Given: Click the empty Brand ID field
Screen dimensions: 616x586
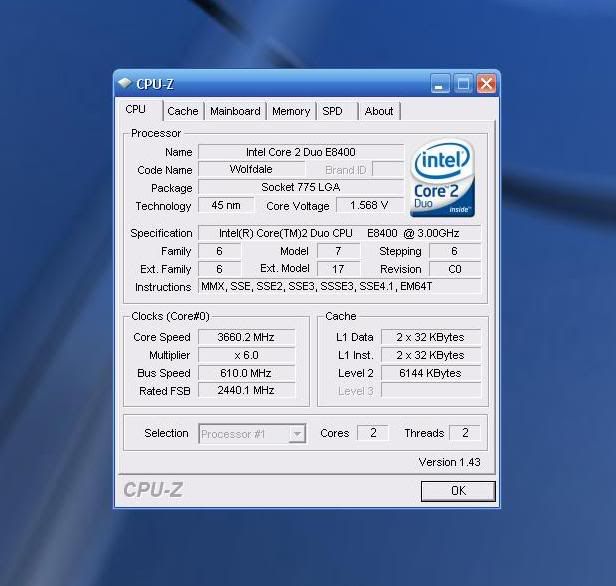Looking at the screenshot, I should click(388, 169).
